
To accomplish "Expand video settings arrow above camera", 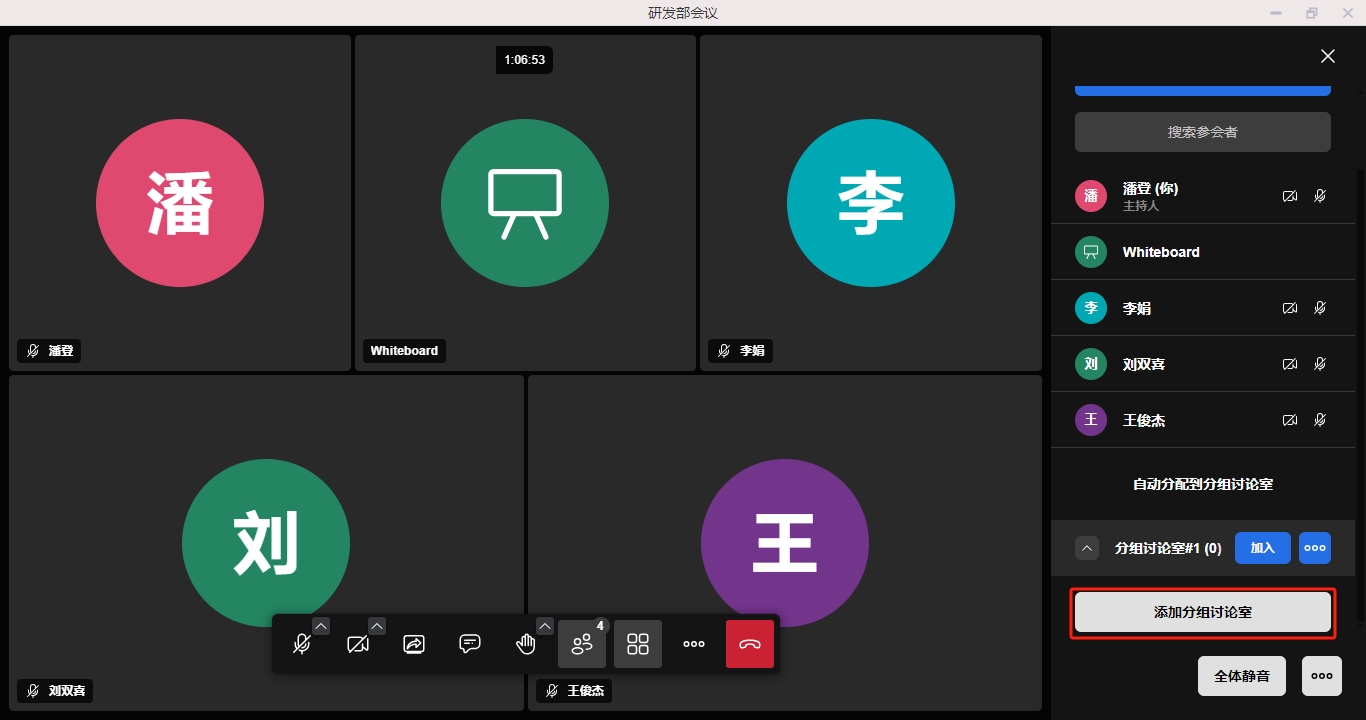I will [x=377, y=626].
